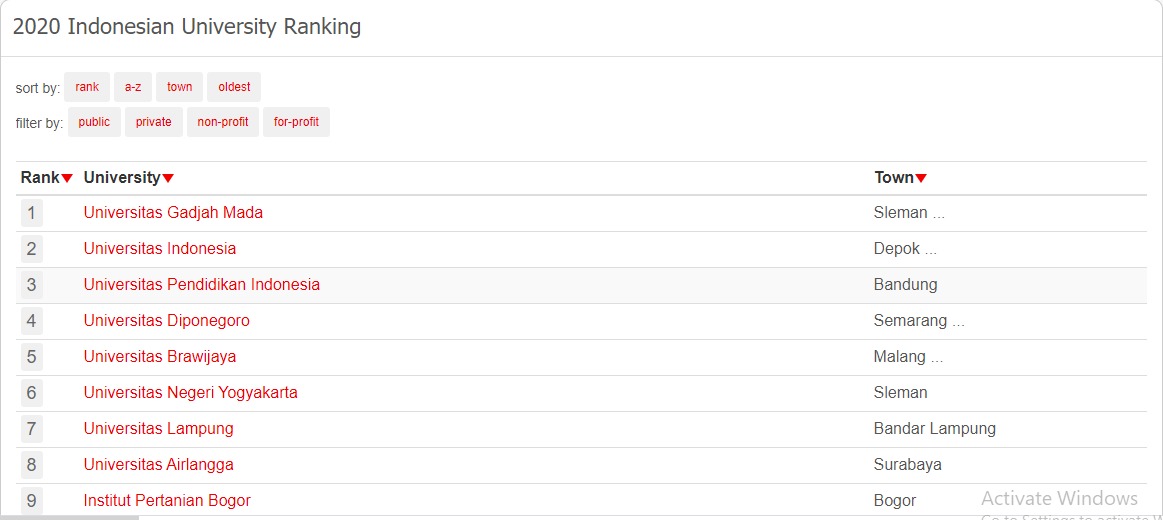Apply the for-profit filter
This screenshot has height=520, width=1163.
pyautogui.click(x=296, y=122)
